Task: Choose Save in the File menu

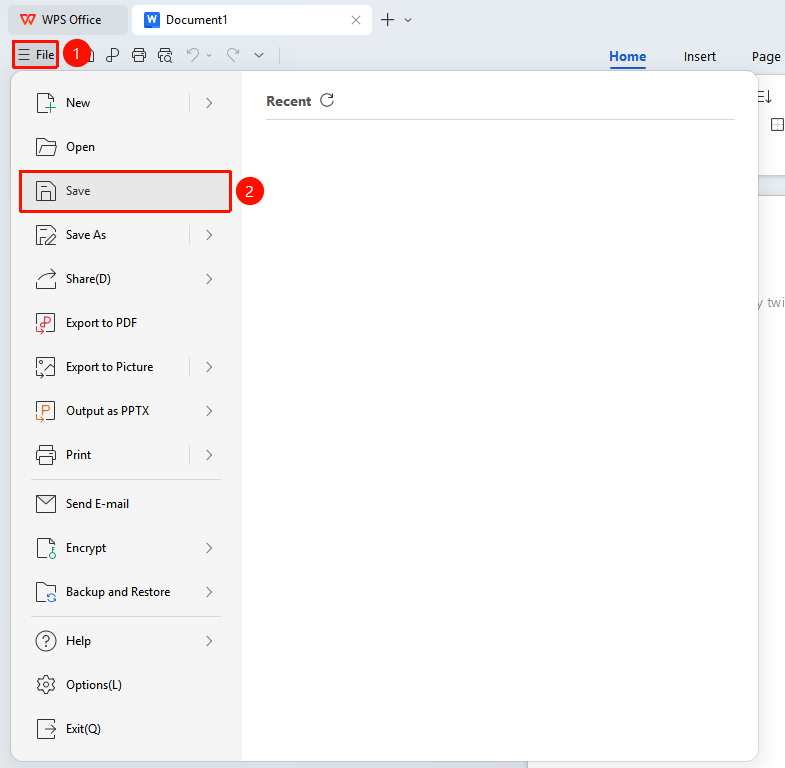Action: [x=125, y=191]
